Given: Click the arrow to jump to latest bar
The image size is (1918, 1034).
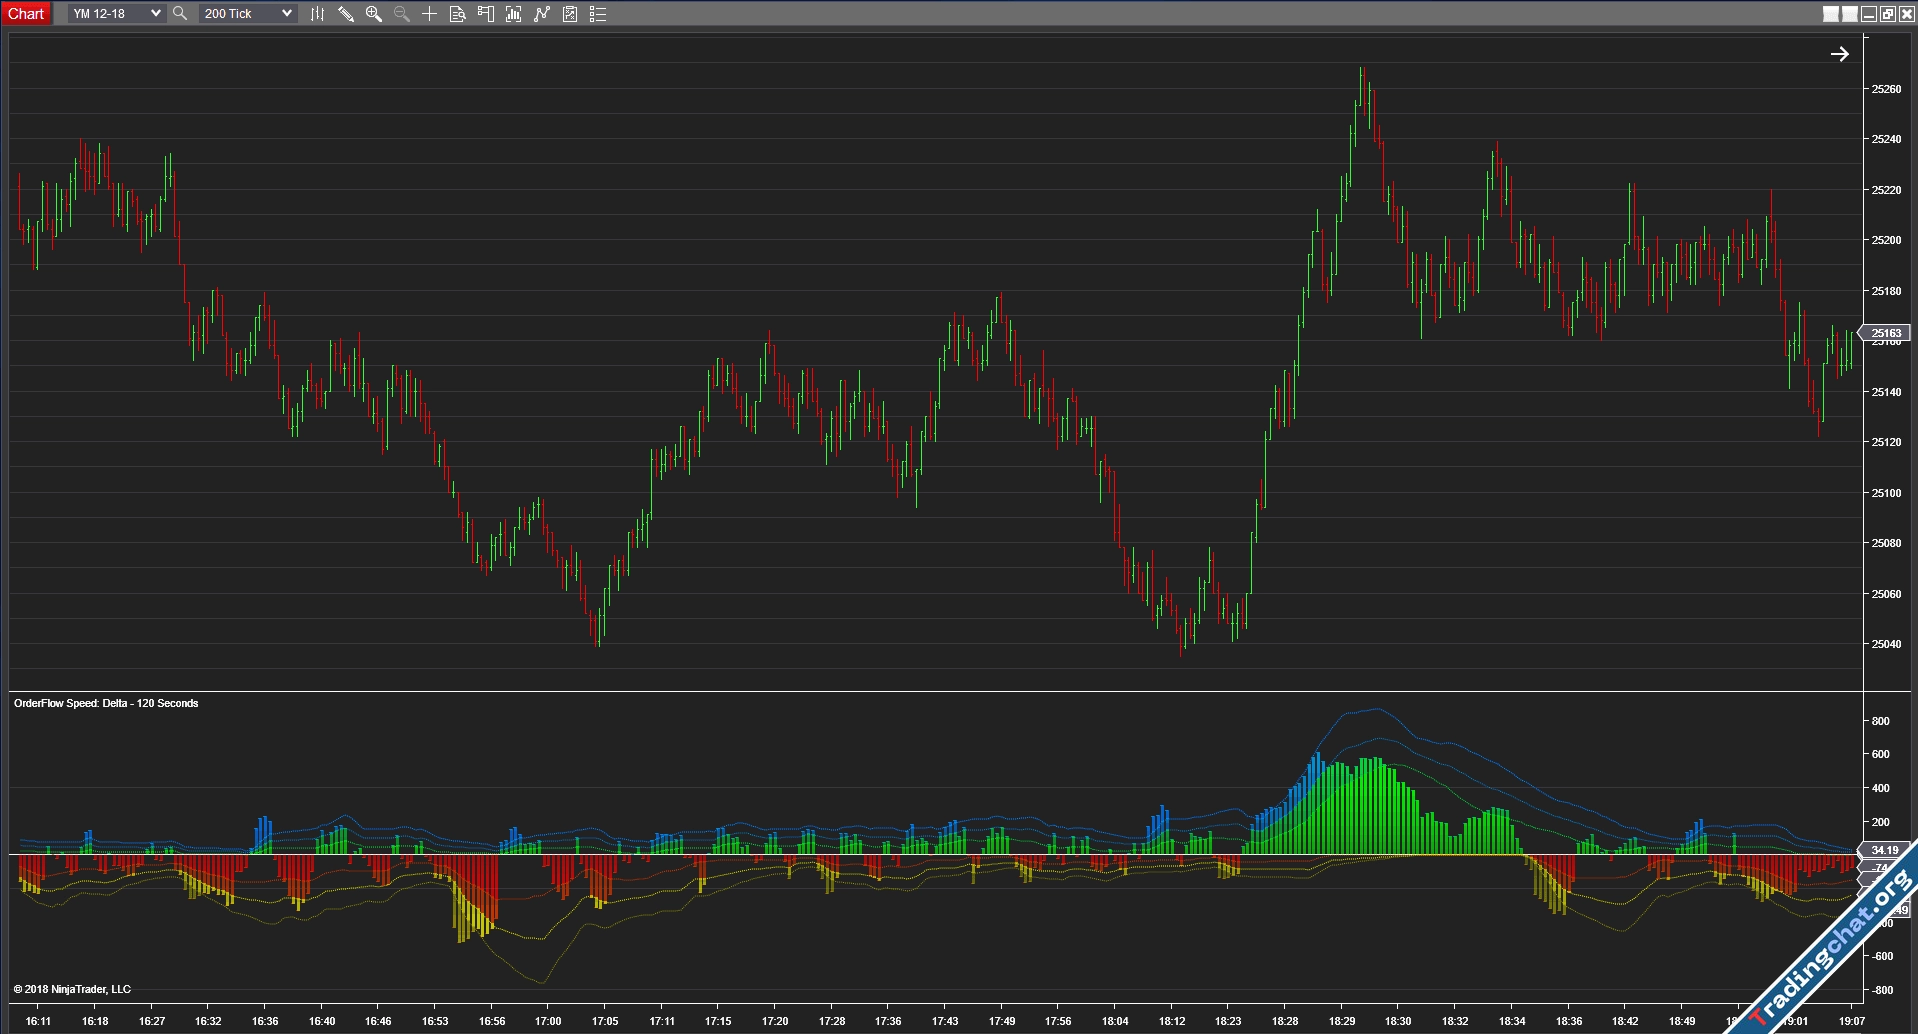Looking at the screenshot, I should tap(1839, 54).
